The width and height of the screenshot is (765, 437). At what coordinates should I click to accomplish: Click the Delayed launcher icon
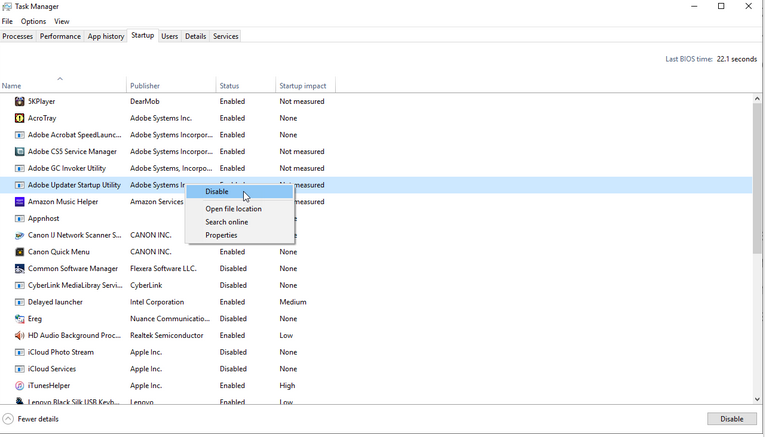[x=20, y=302]
